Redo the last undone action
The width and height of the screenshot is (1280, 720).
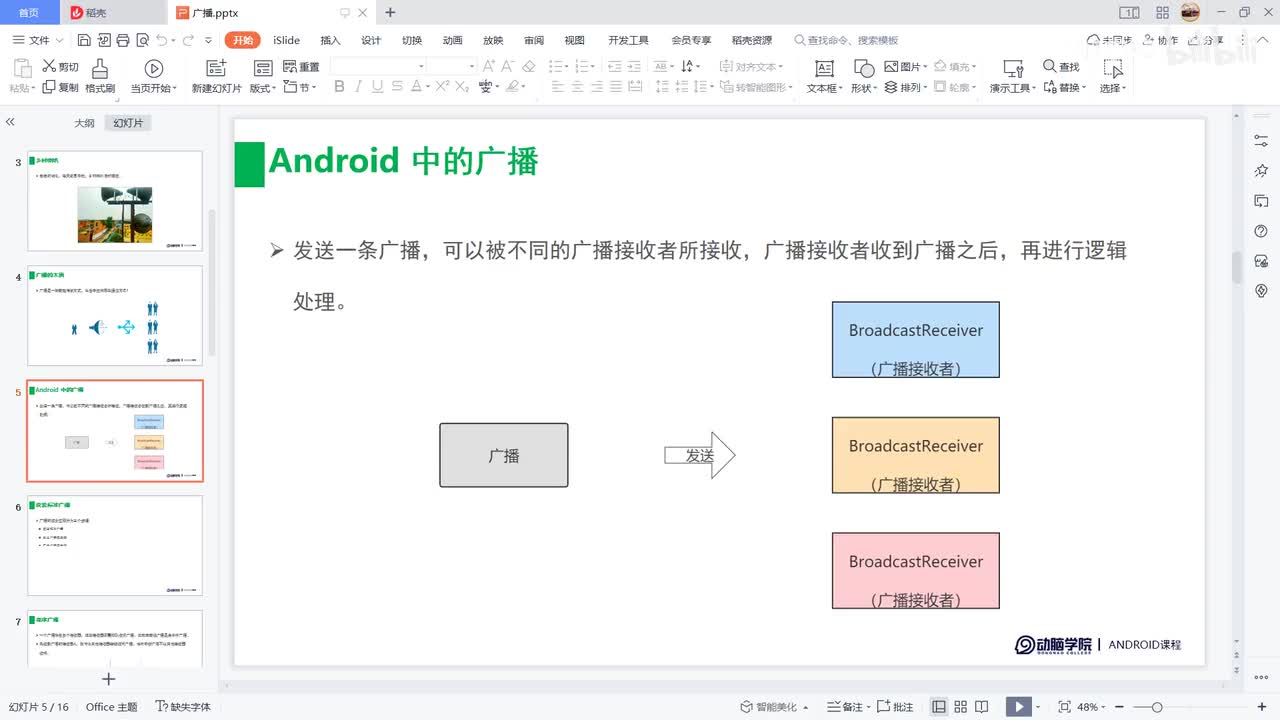pyautogui.click(x=187, y=40)
